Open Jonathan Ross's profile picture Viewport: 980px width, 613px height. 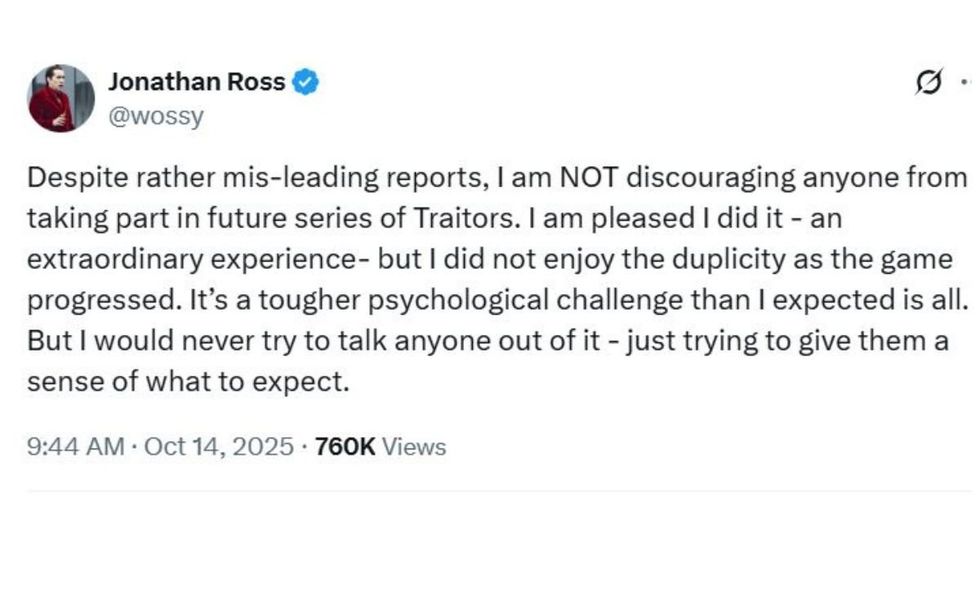pyautogui.click(x=60, y=98)
